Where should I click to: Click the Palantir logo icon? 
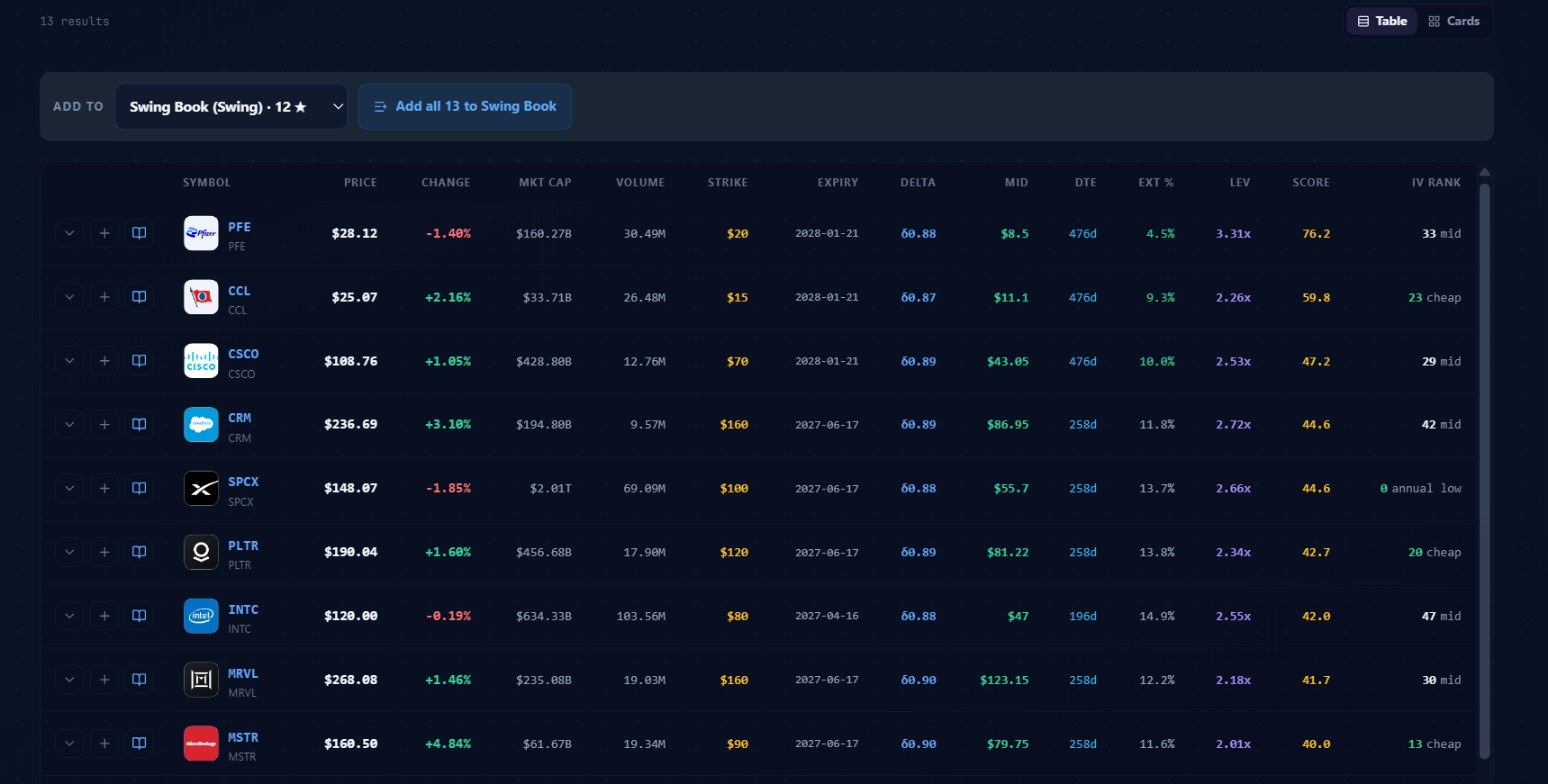point(201,553)
